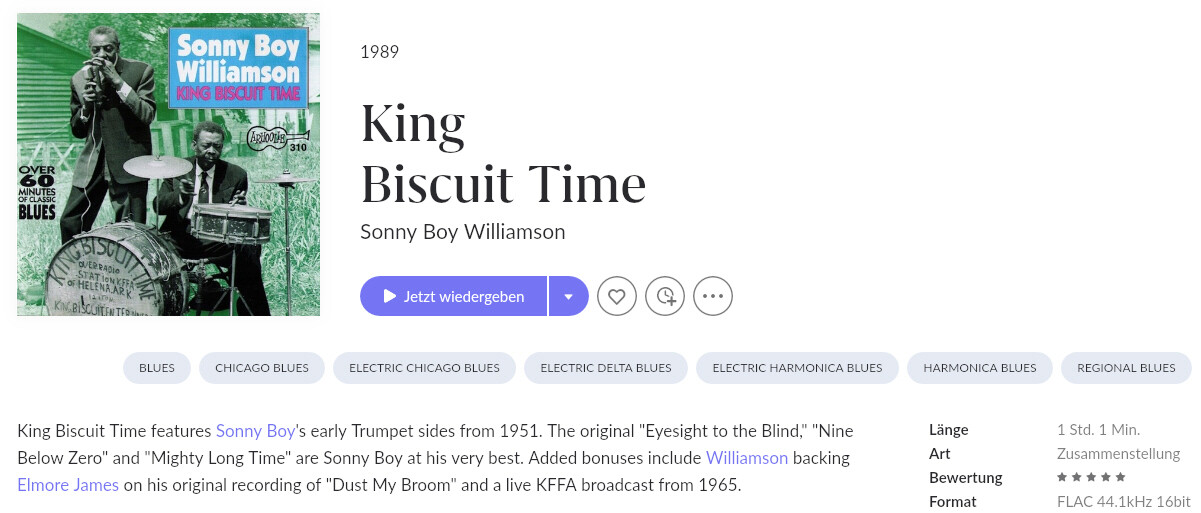Choose the ELECTRIC DELTA BLUES tag
1201x513 pixels.
point(606,368)
